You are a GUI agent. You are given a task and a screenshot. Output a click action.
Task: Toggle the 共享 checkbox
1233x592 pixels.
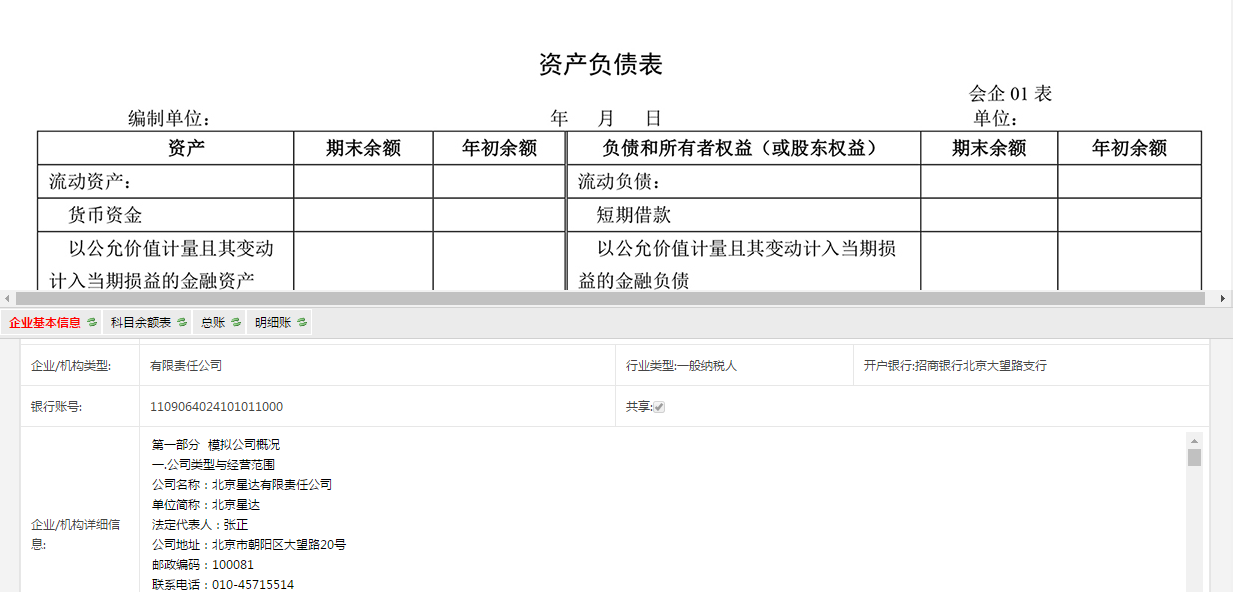click(x=659, y=407)
